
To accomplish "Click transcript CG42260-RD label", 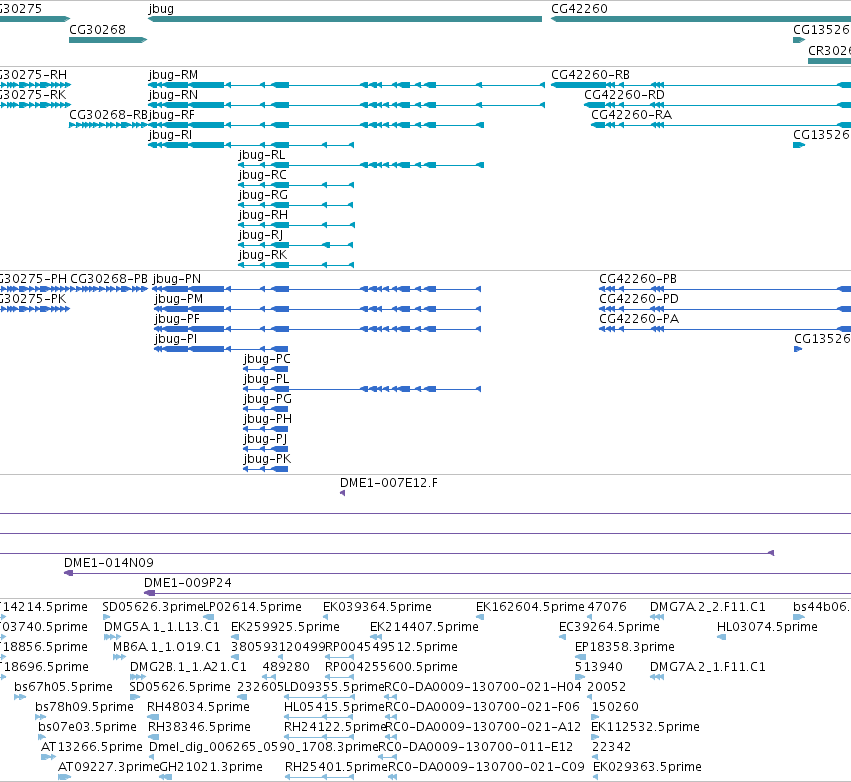I will [624, 95].
